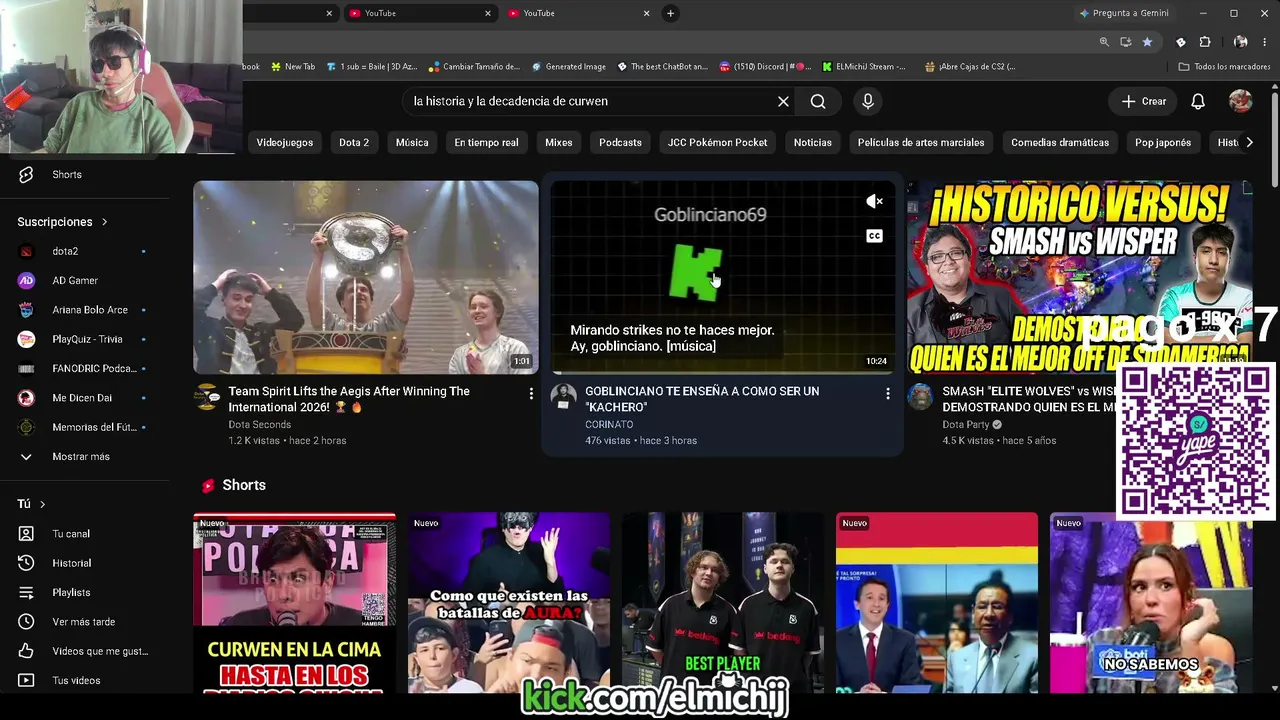Screen dimensions: 1280x720
Task: Select the JCC Pokémon Pocket chip
Action: tap(718, 143)
